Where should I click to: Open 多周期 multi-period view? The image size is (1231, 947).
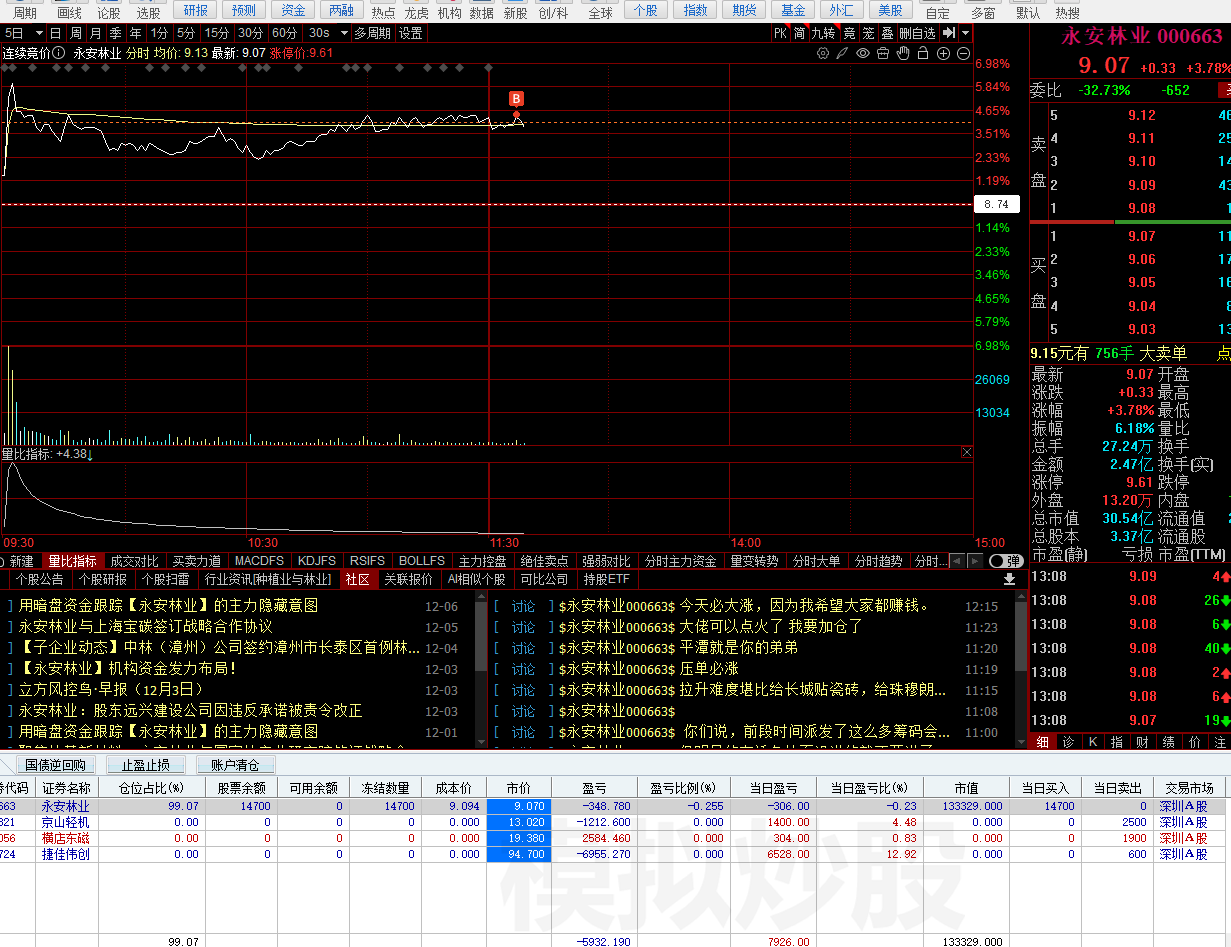point(373,33)
